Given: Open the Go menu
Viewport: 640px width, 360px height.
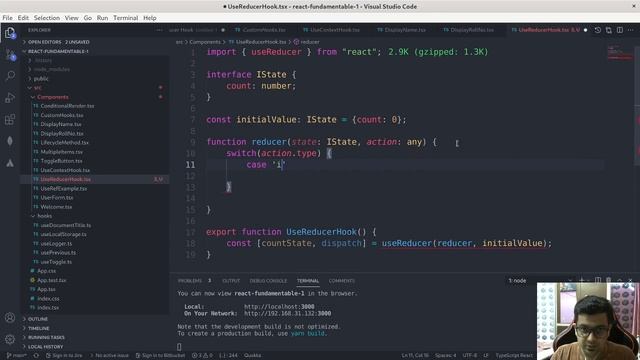Looking at the screenshot, I should coord(87,18).
